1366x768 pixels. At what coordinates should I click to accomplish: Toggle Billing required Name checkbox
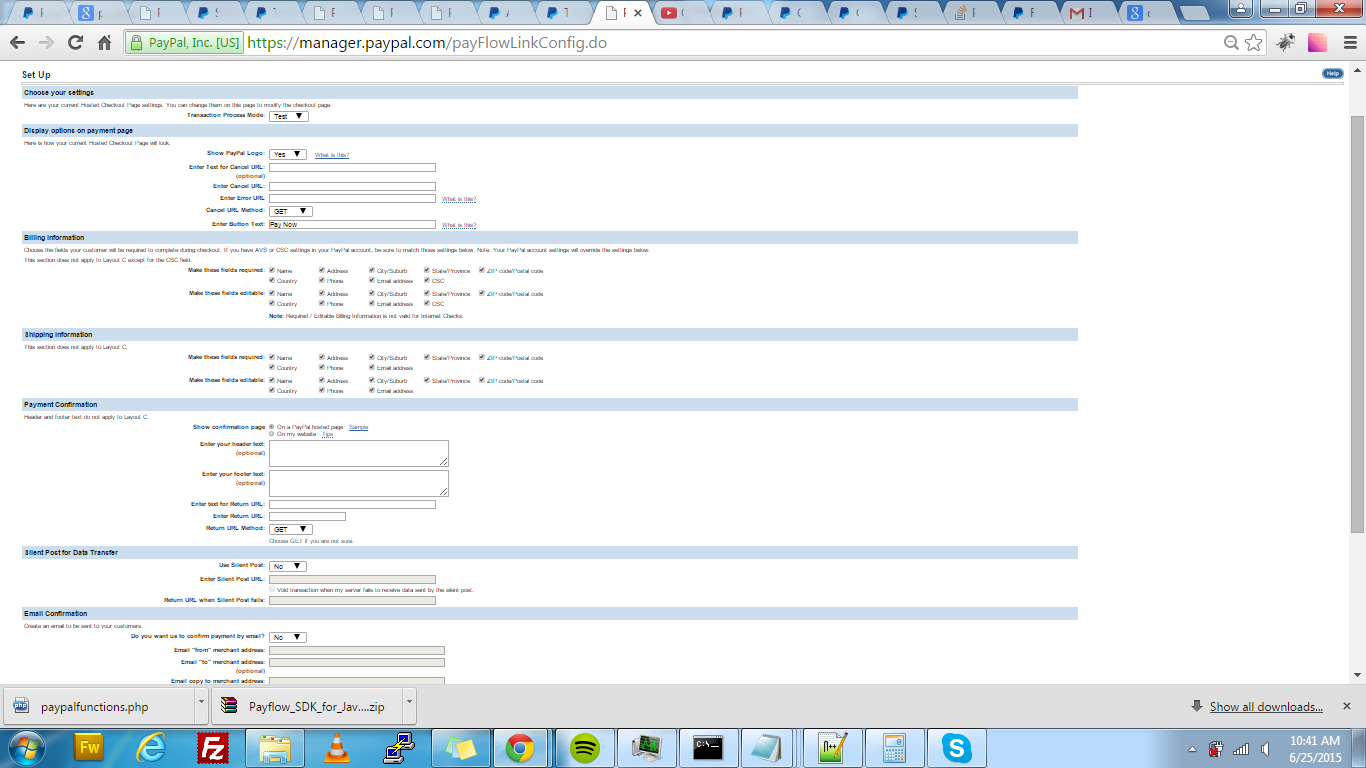click(x=272, y=270)
